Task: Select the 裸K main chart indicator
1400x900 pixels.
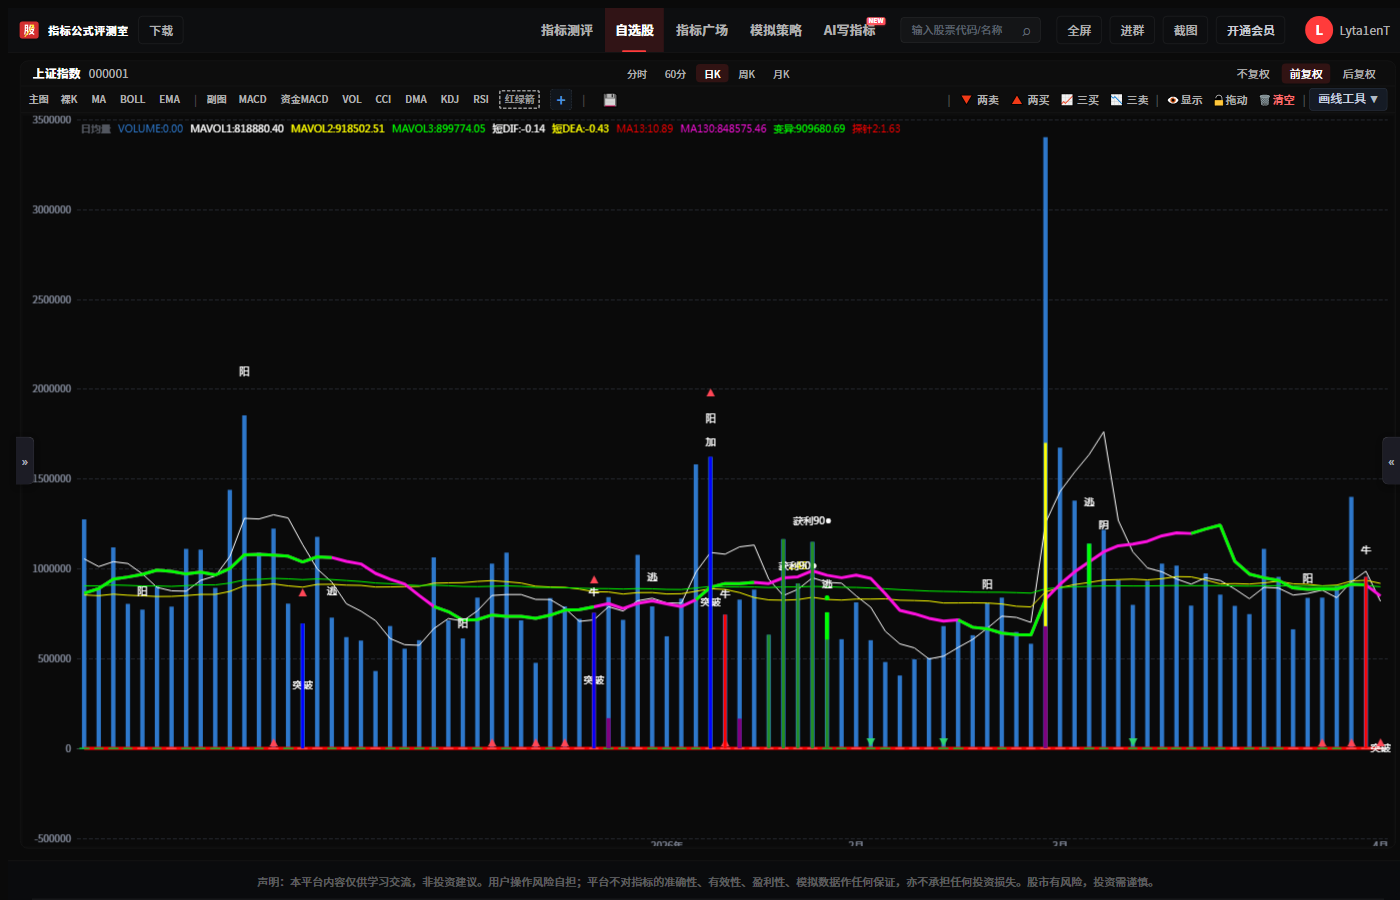Action: [69, 100]
